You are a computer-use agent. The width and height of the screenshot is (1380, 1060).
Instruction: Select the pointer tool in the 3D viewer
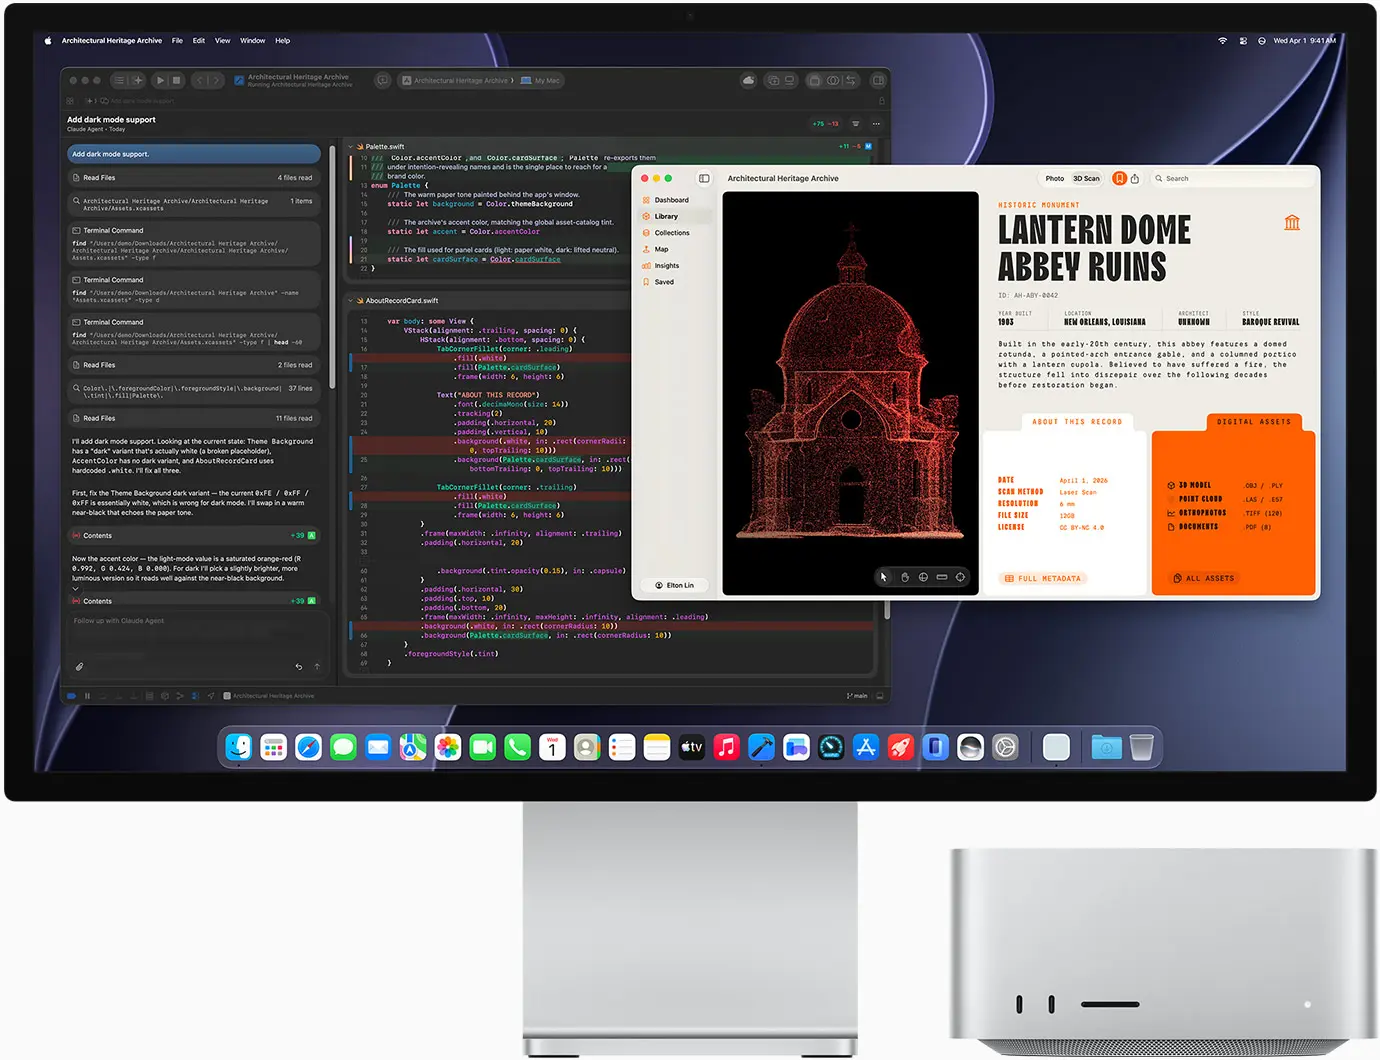[884, 577]
